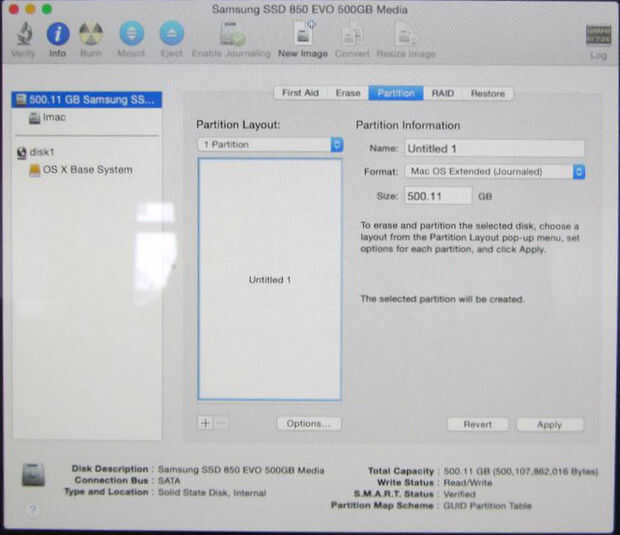Click the Mount toolbar icon
The image size is (620, 535).
point(131,33)
